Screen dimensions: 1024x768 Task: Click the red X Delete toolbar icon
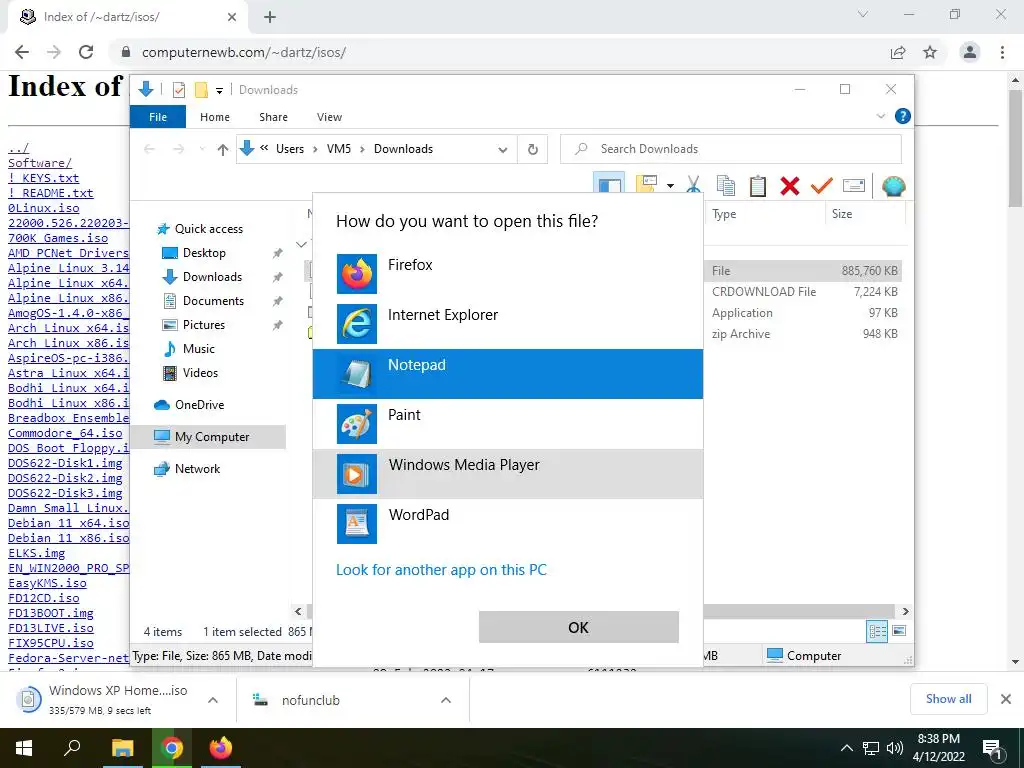pos(790,186)
